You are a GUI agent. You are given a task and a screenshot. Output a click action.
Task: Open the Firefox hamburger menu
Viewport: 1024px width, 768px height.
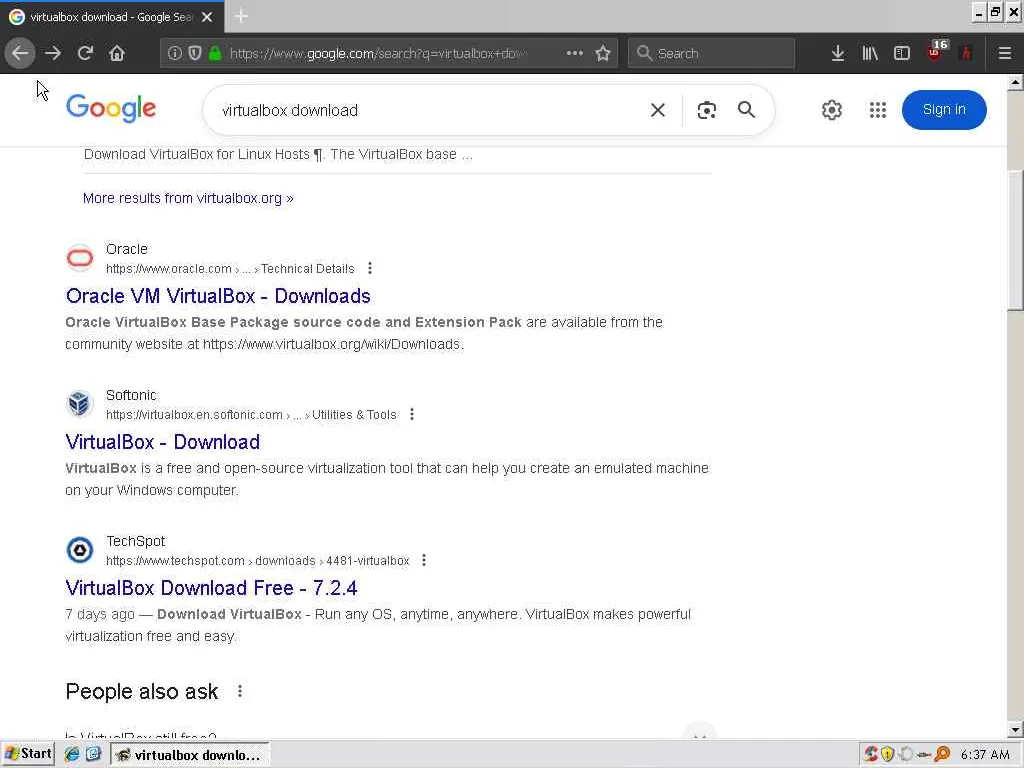click(x=1005, y=53)
